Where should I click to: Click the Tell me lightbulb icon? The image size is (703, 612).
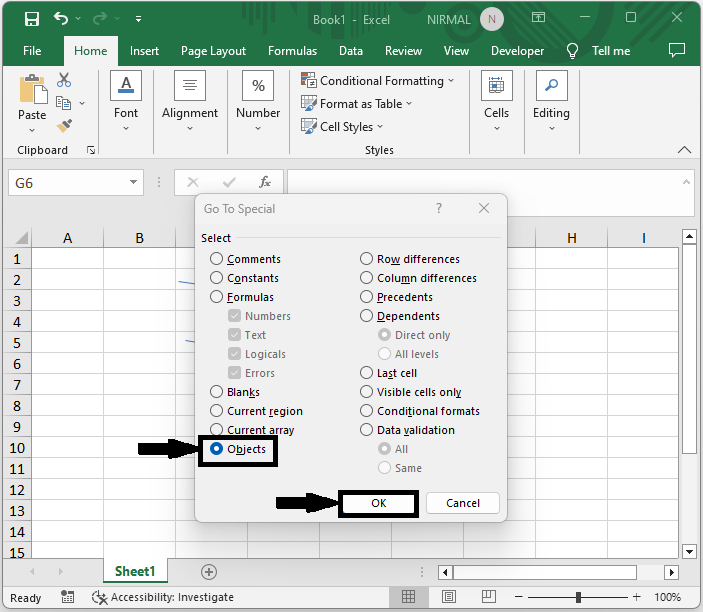pyautogui.click(x=573, y=51)
